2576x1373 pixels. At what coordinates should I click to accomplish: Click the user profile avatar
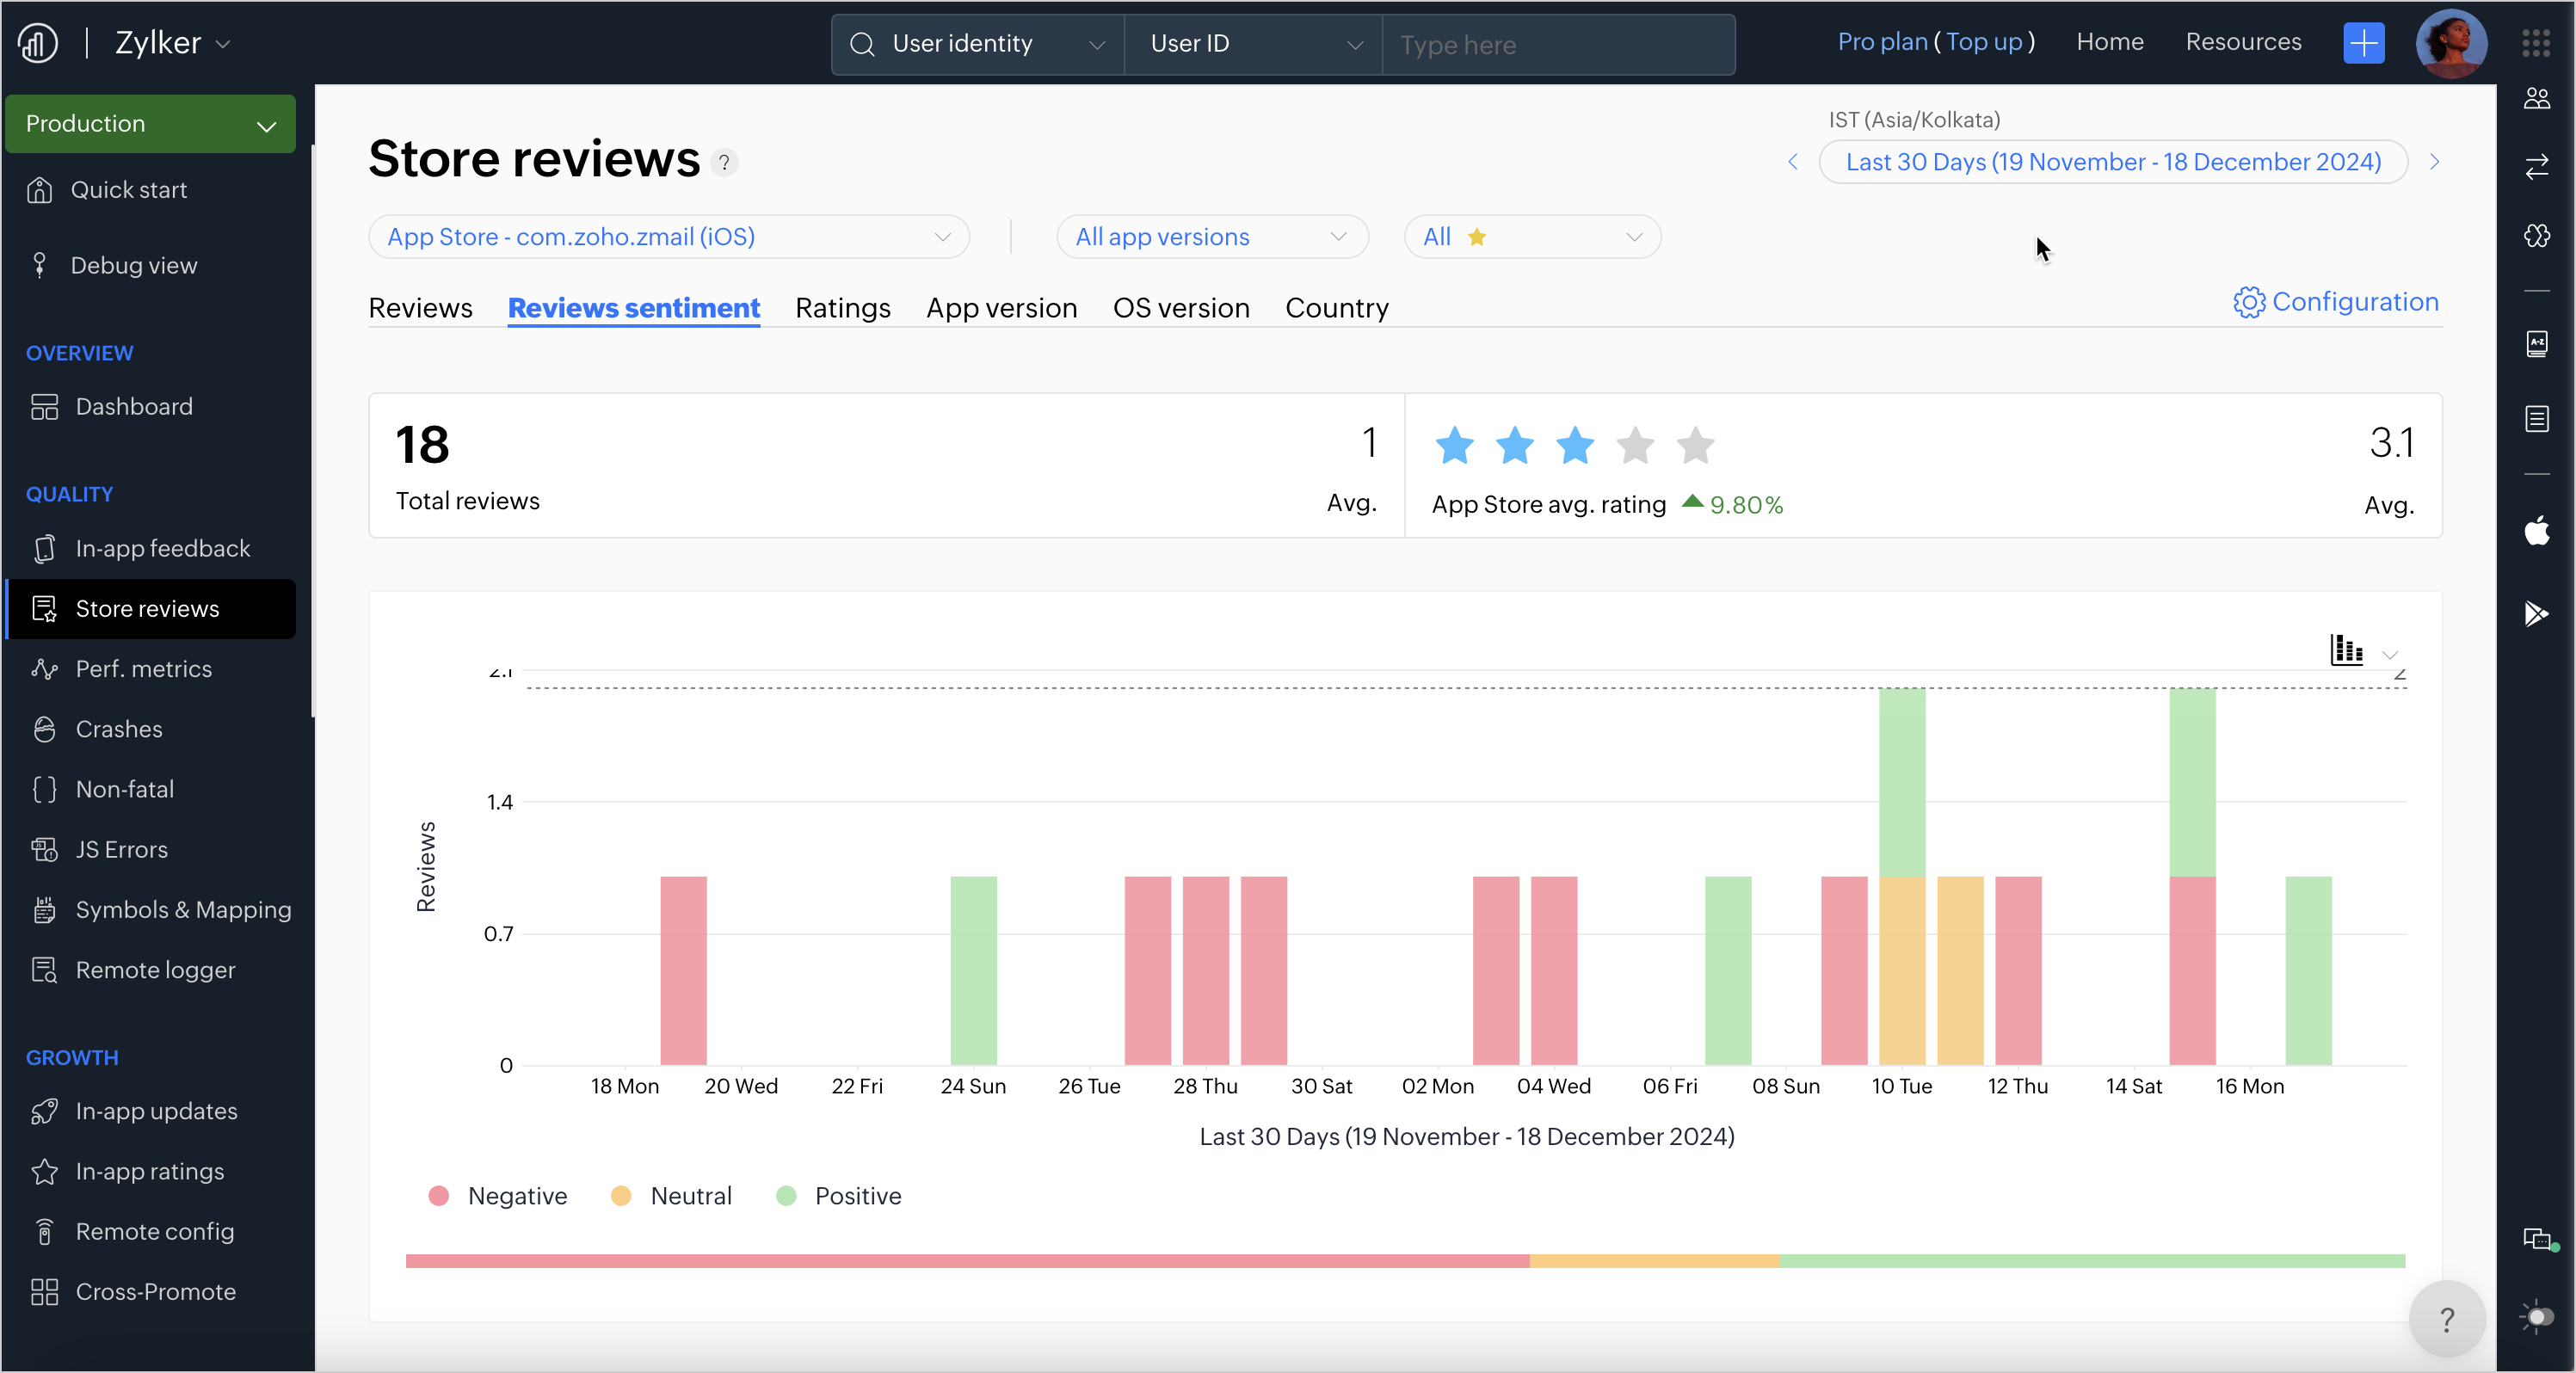(x=2450, y=43)
